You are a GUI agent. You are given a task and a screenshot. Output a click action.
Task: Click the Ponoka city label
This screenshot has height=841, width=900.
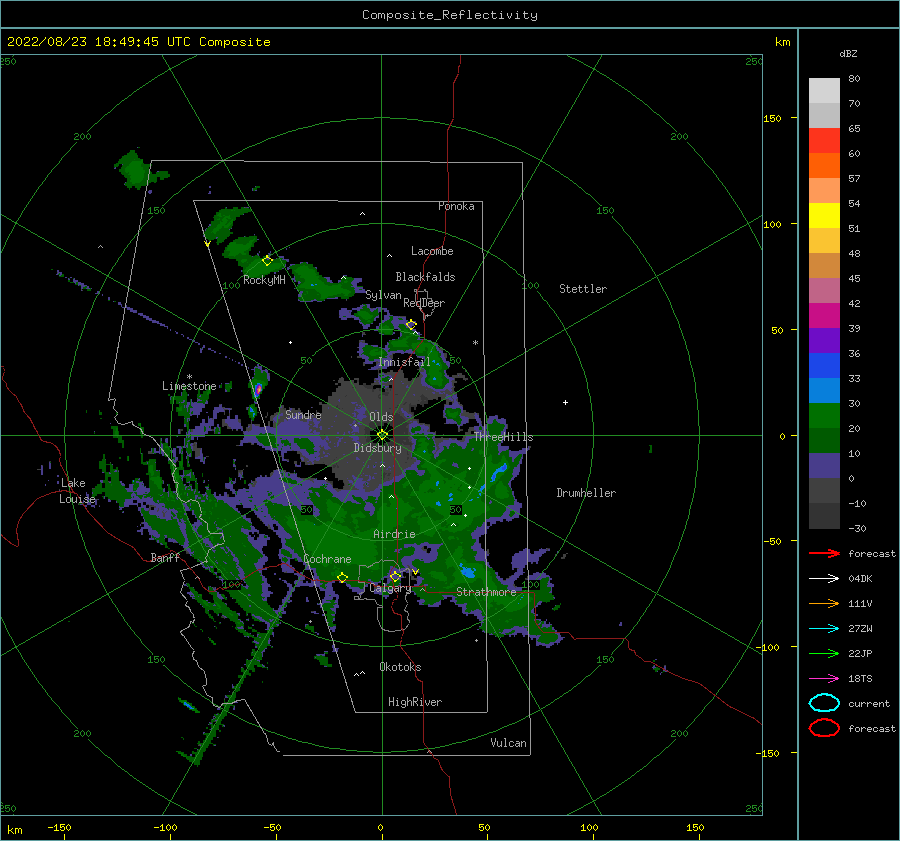click(456, 206)
